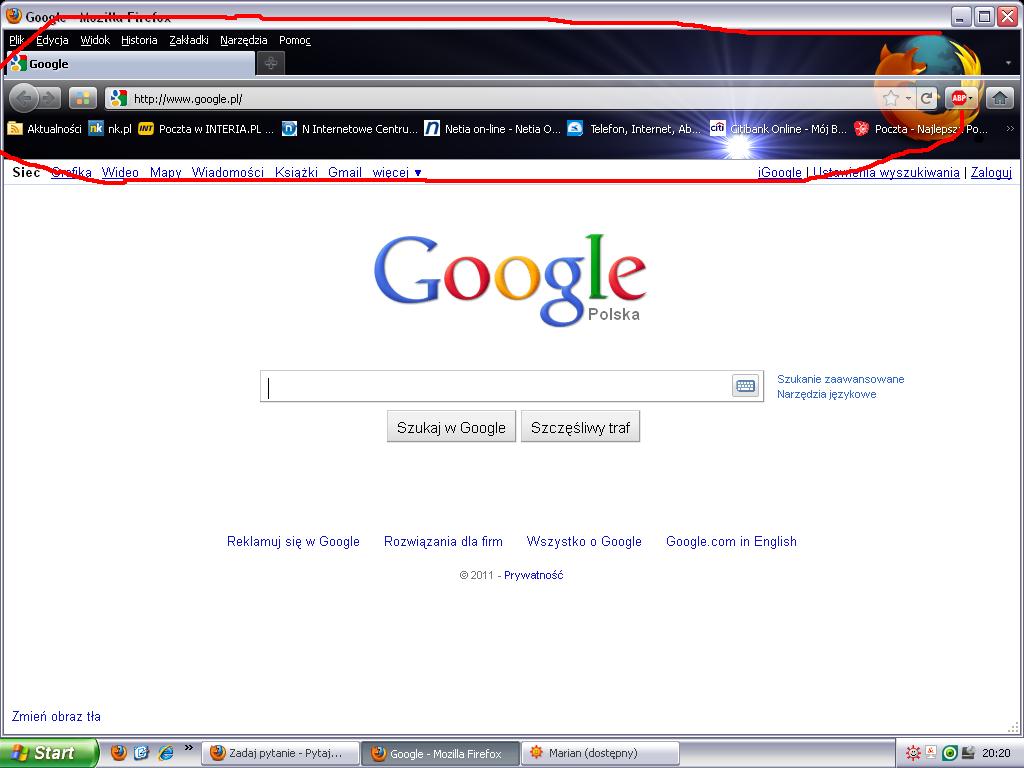Click the Szczęśliwy traf button
The height and width of the screenshot is (768, 1024).
(x=580, y=427)
